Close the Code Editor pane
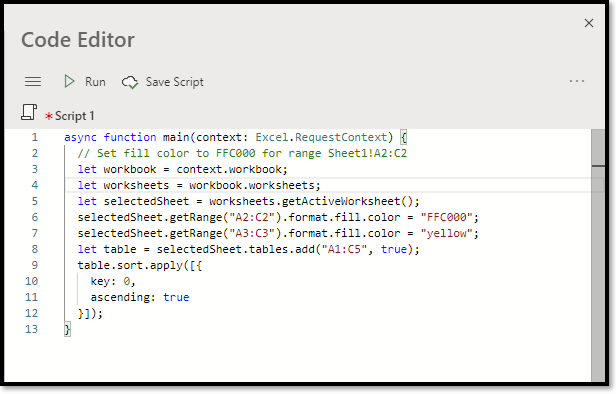Image resolution: width=616 pixels, height=394 pixels. [x=588, y=23]
